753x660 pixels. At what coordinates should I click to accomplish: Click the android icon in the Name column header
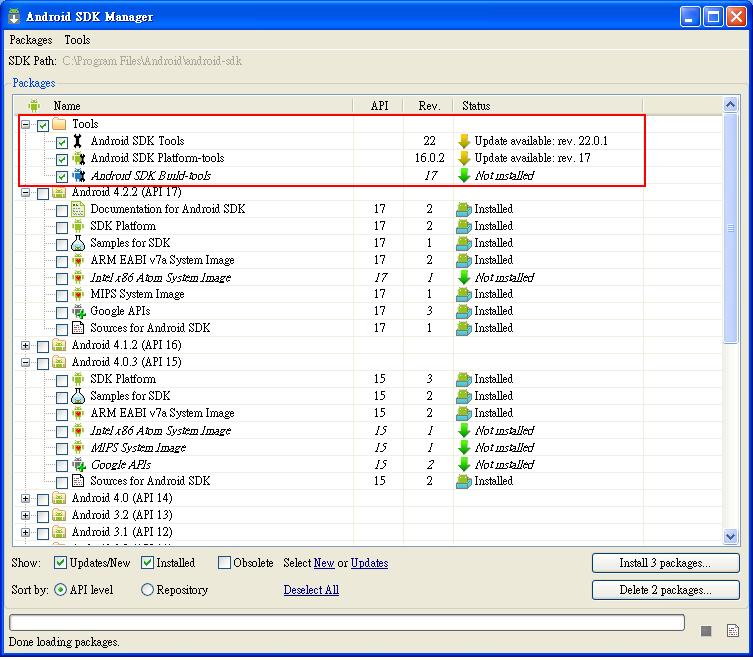[x=34, y=105]
